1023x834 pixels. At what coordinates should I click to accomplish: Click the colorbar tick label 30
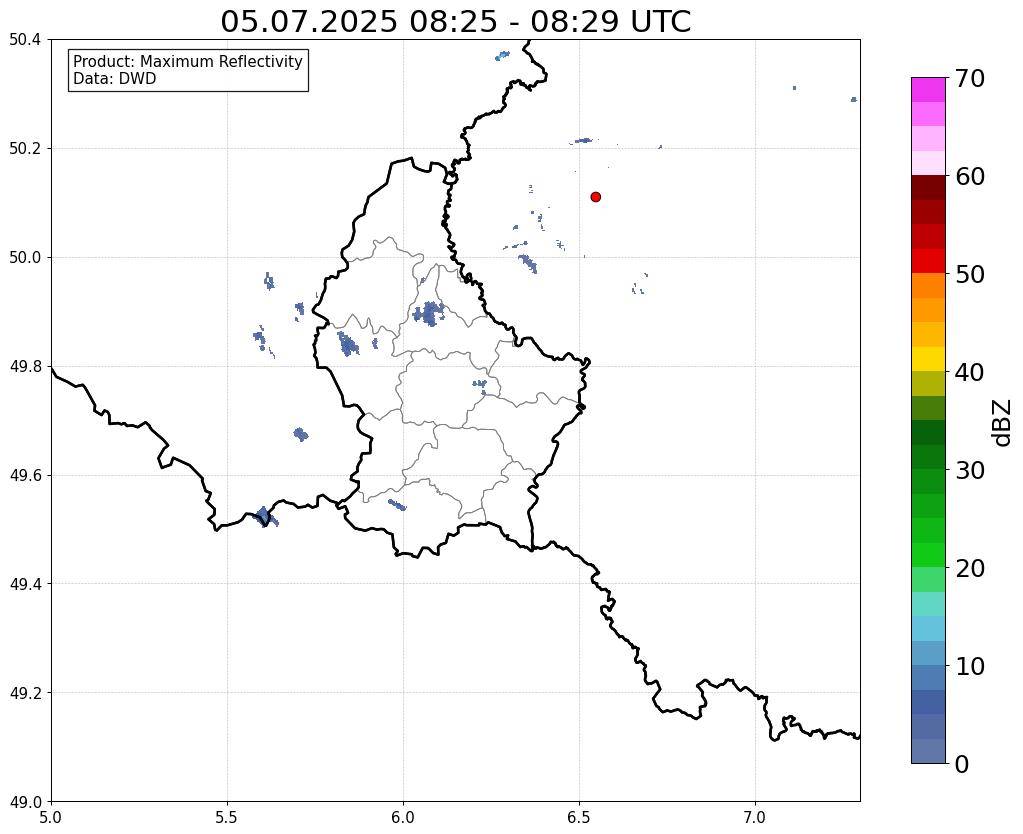coord(970,470)
